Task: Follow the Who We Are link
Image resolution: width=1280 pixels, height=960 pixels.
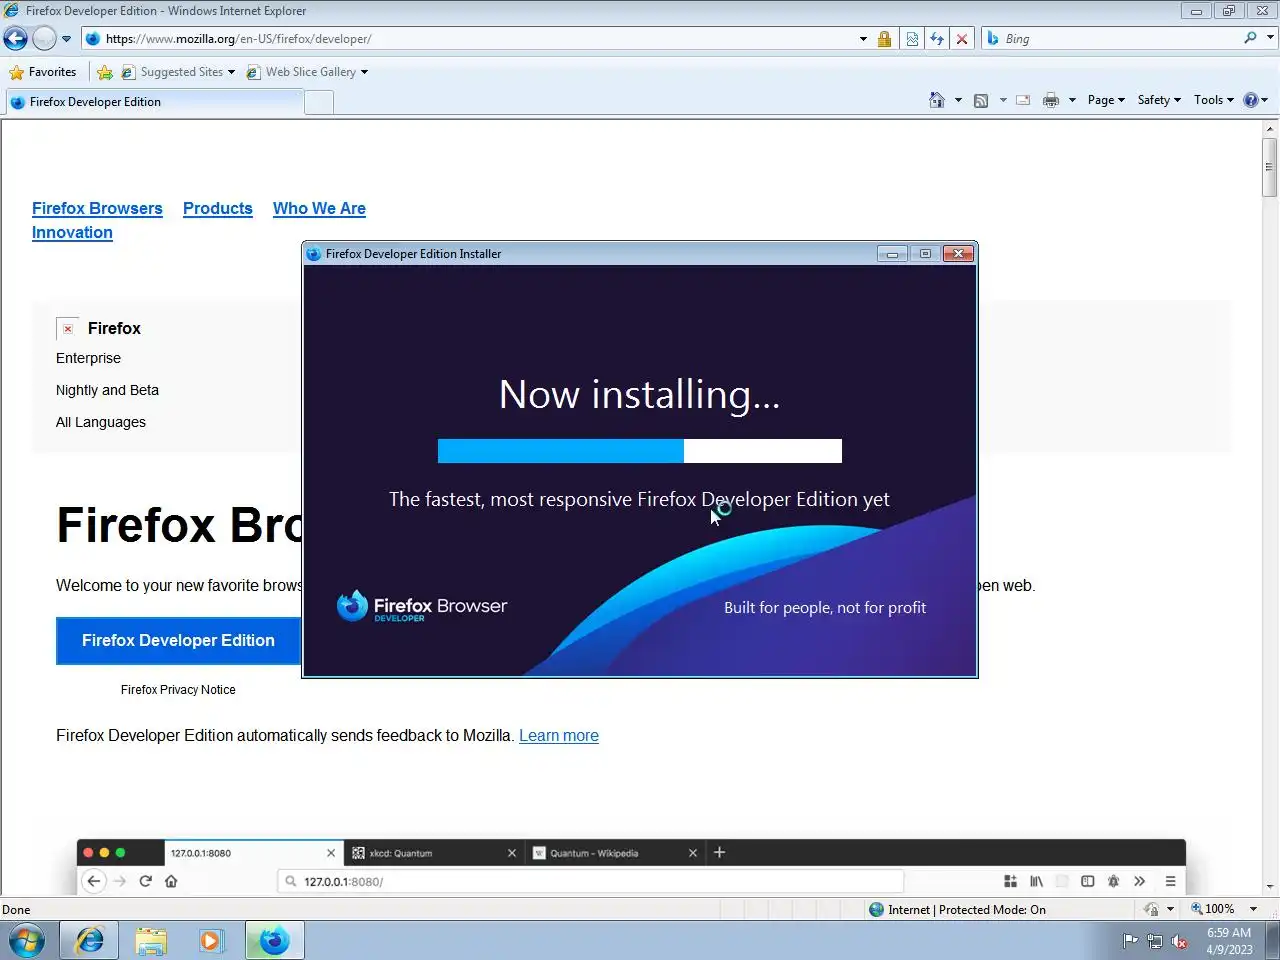Action: tap(319, 208)
